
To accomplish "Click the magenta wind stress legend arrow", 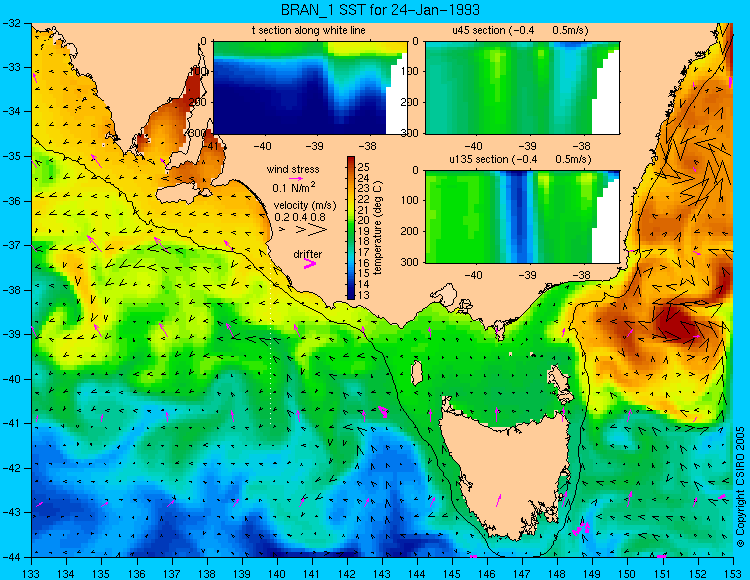I will point(296,178).
